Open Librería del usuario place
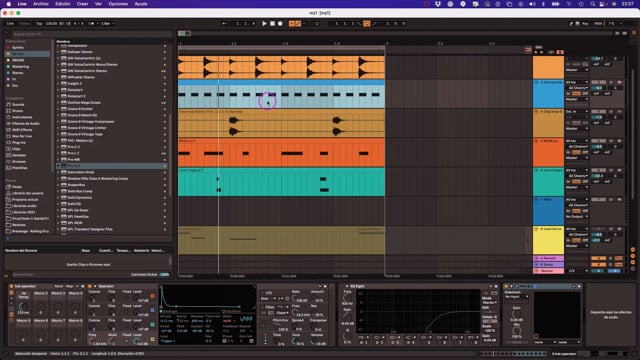The image size is (640, 360). pos(27,193)
